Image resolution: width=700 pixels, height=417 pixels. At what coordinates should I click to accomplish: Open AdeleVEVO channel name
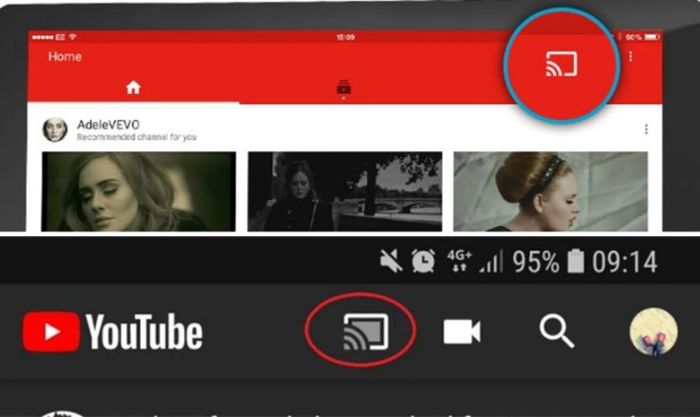pos(108,125)
